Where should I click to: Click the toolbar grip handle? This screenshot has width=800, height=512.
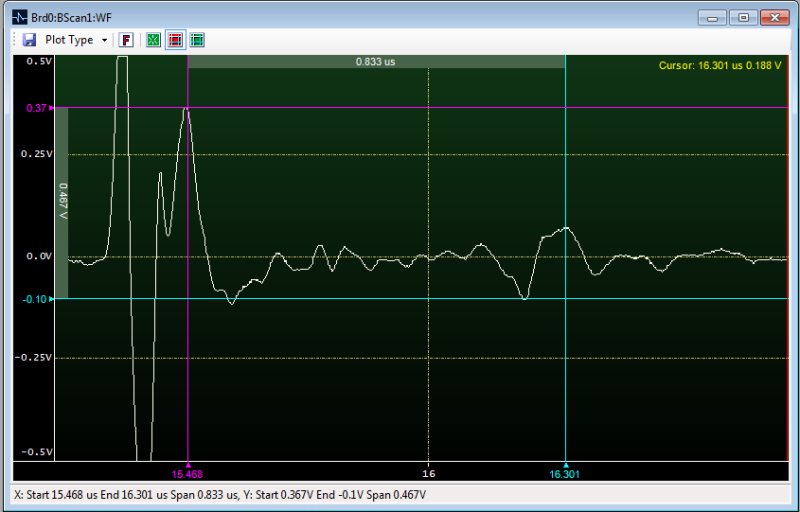pos(15,40)
